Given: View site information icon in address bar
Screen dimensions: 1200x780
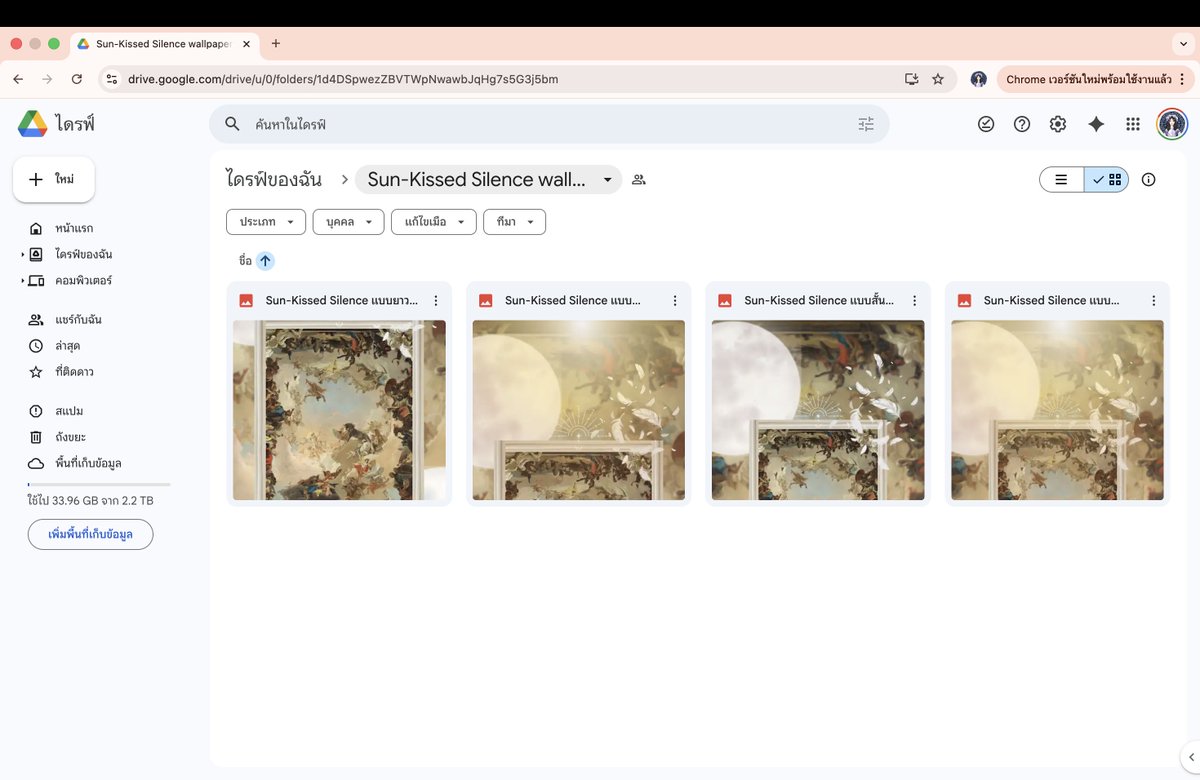Looking at the screenshot, I should (x=112, y=79).
